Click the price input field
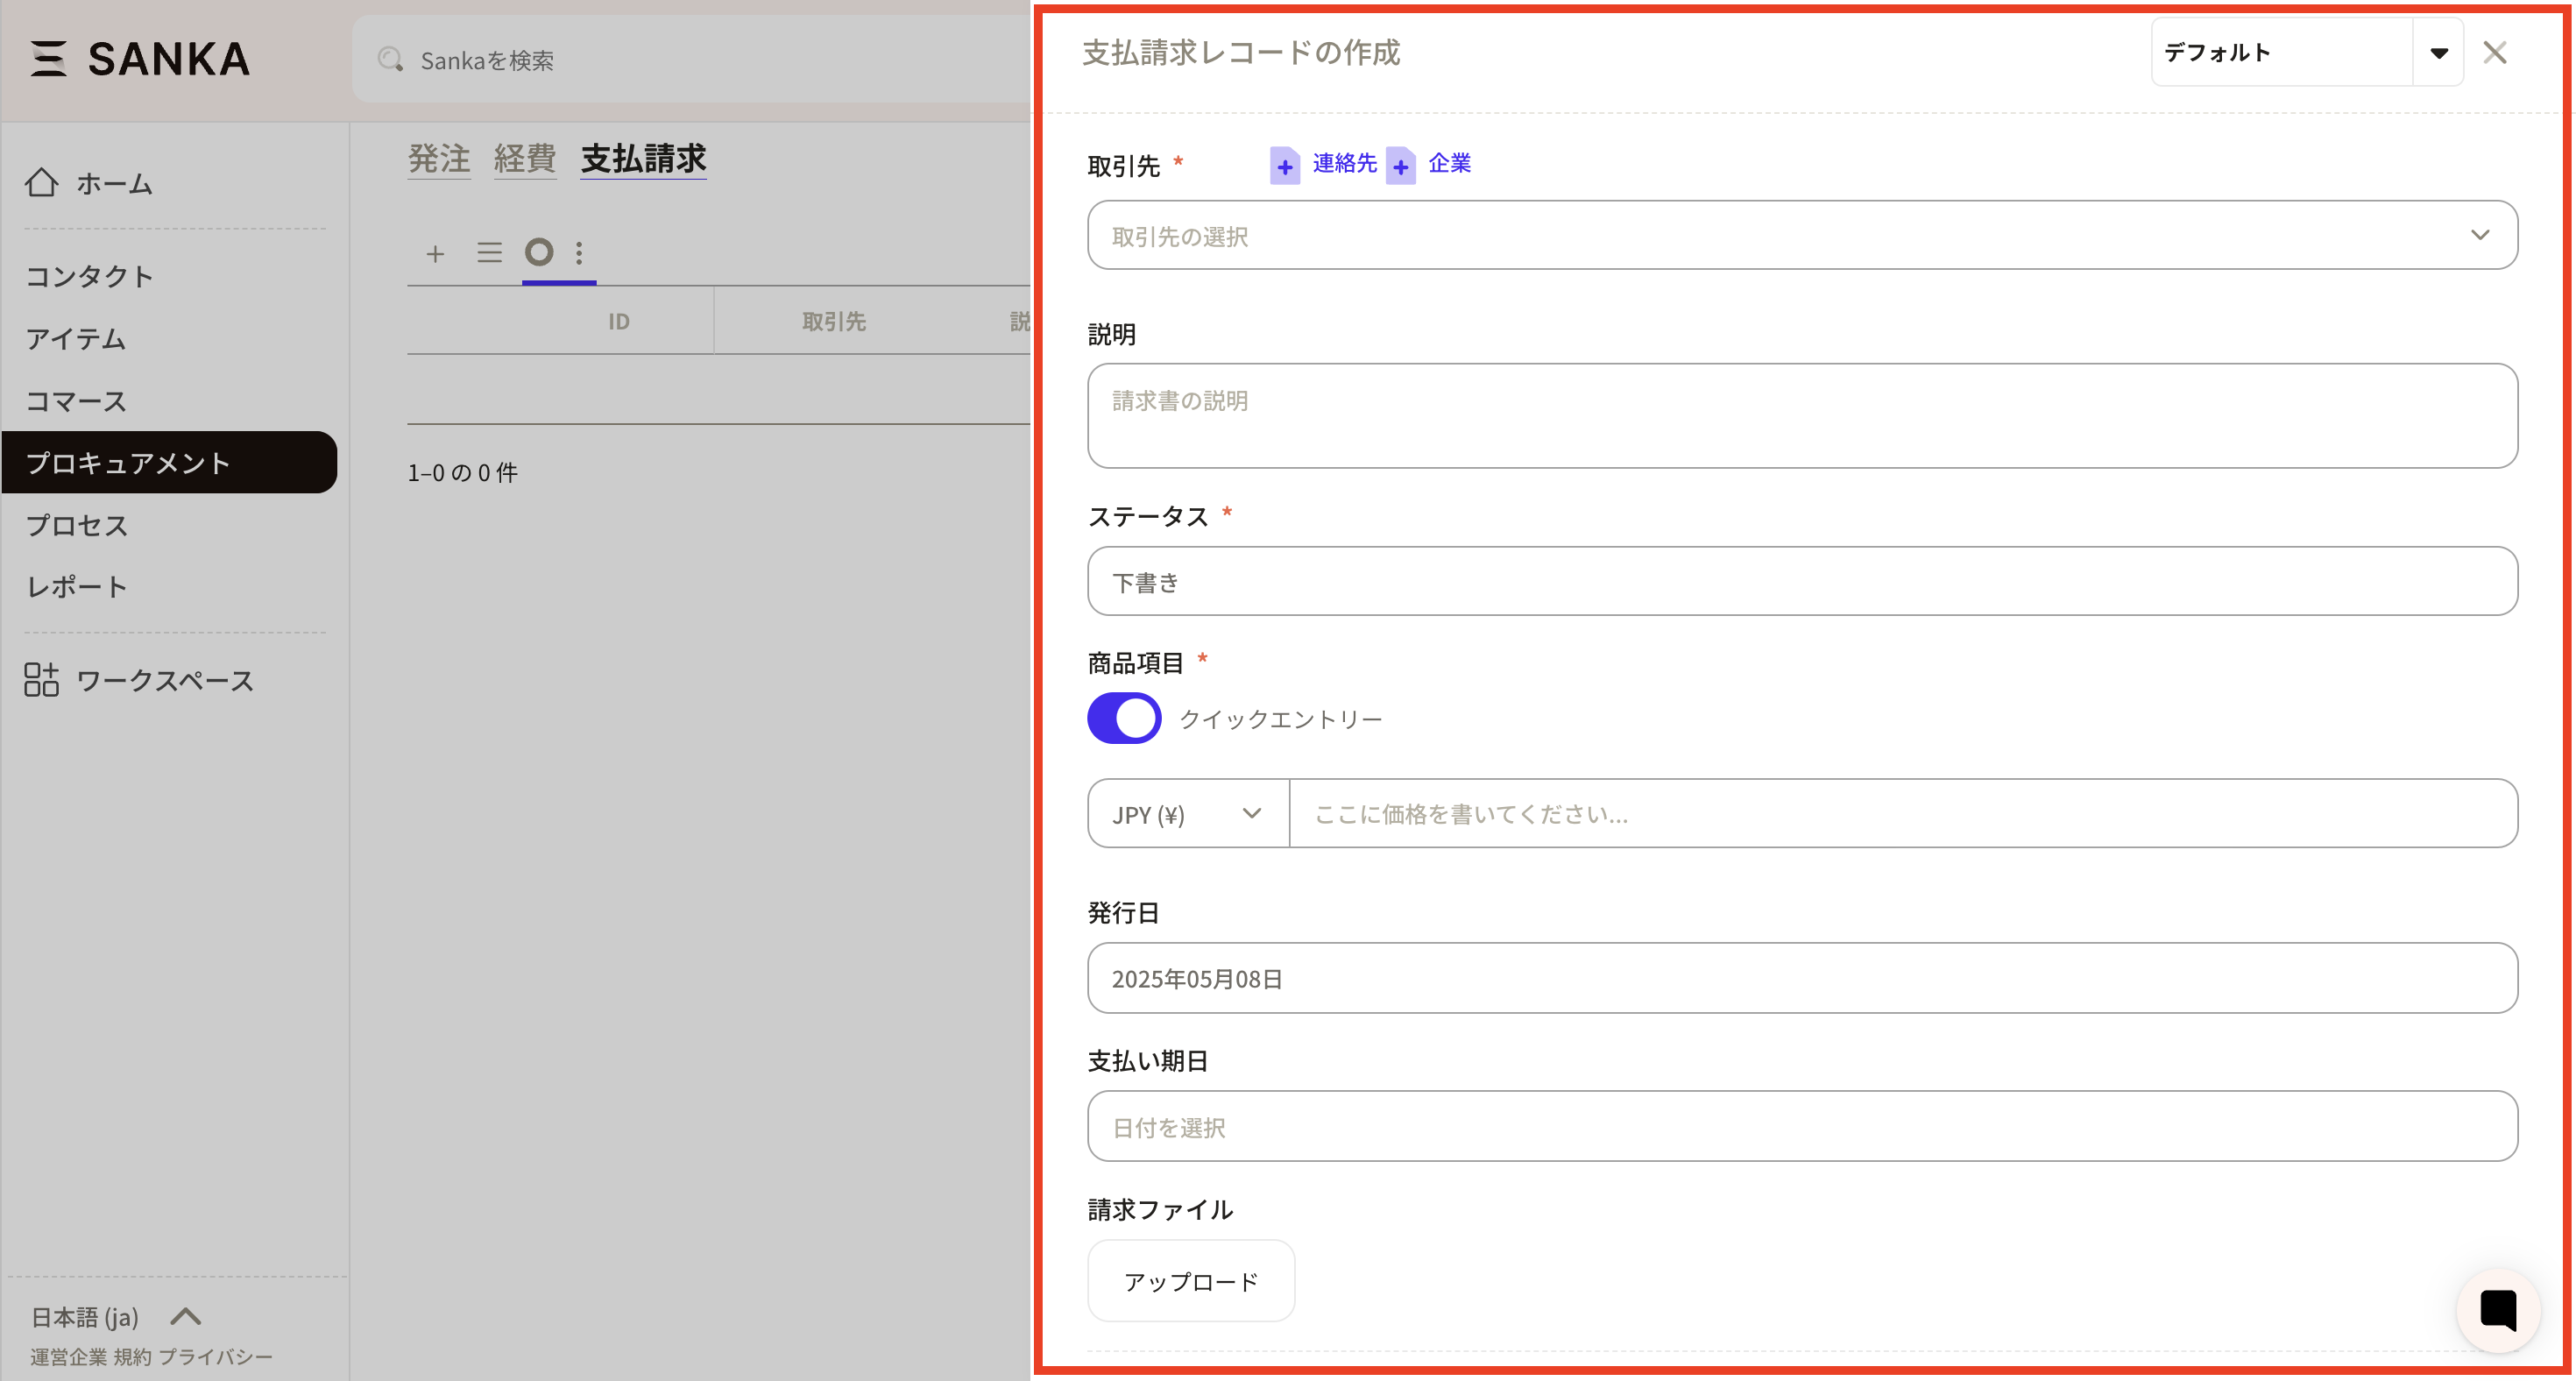Image resolution: width=2576 pixels, height=1381 pixels. click(1903, 814)
